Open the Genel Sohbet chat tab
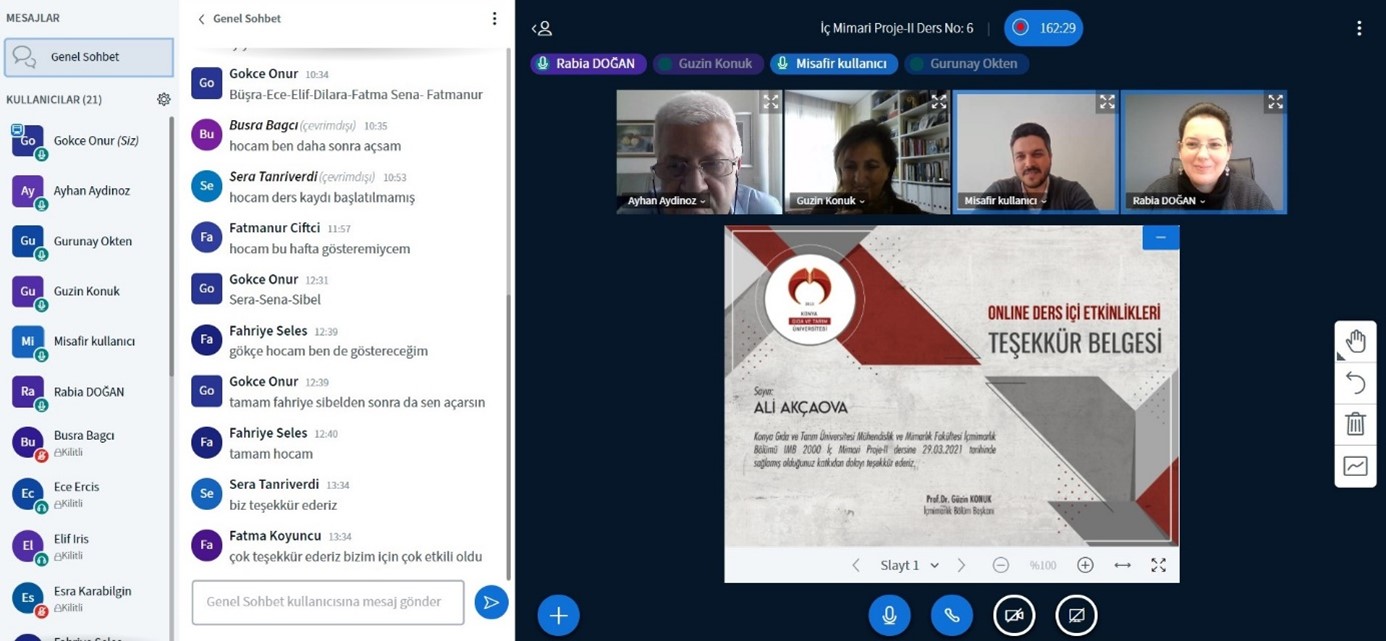This screenshot has width=1386, height=641. [89, 57]
